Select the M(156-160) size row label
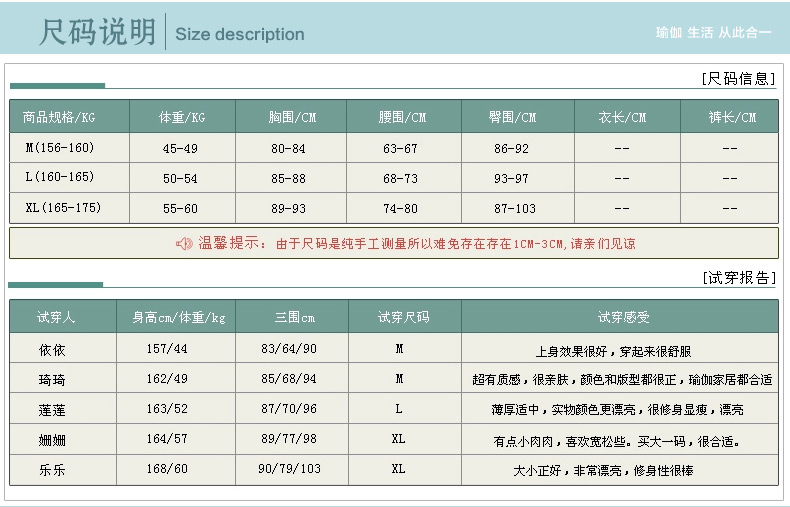Screen dimensions: 790x507 (x=60, y=148)
